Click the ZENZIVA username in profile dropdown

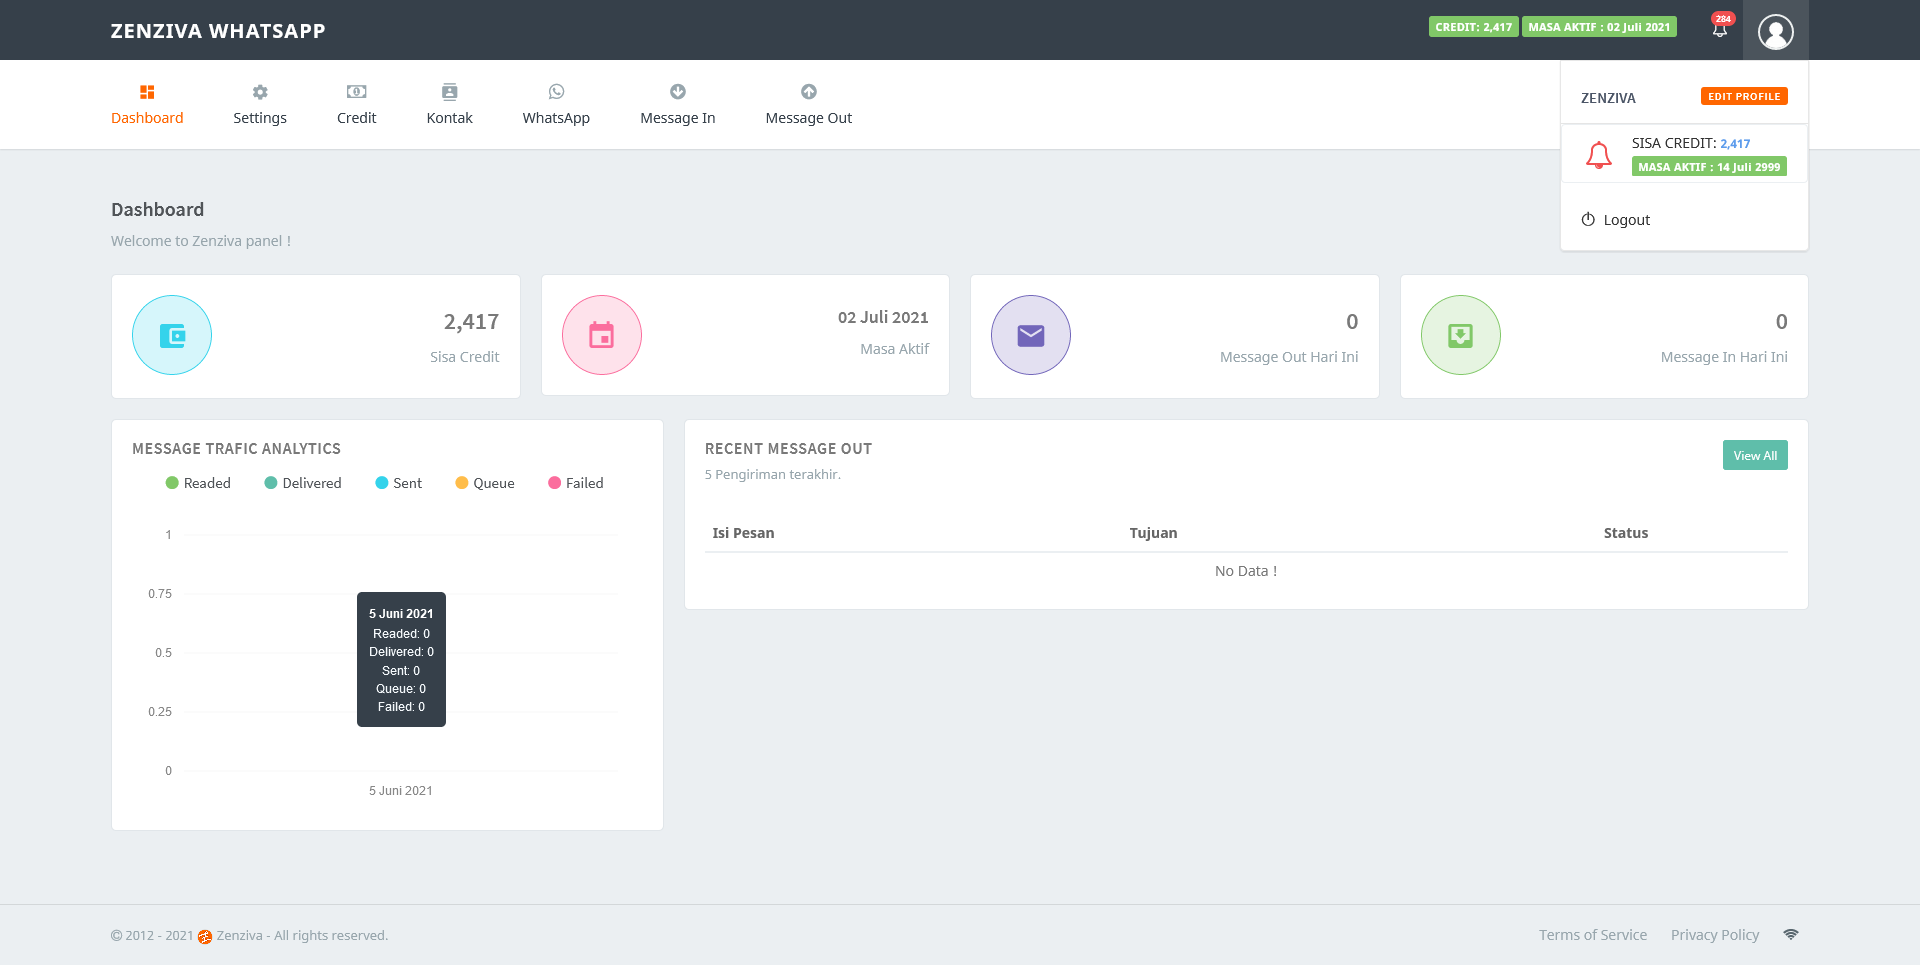point(1608,98)
